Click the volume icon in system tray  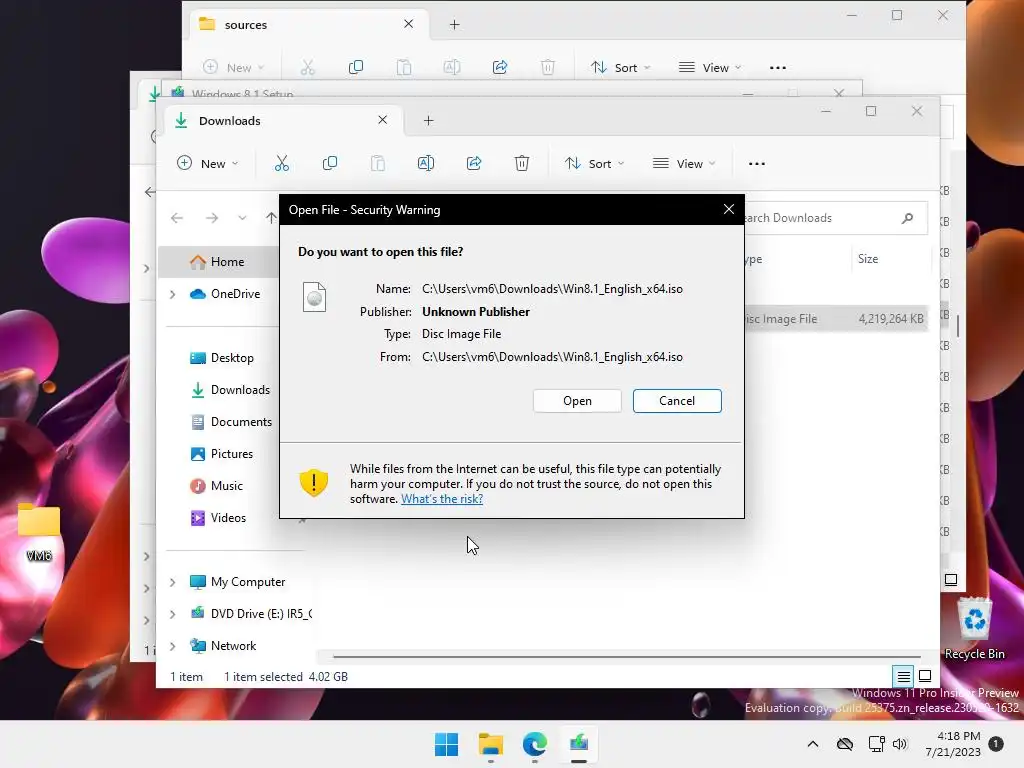tap(900, 744)
